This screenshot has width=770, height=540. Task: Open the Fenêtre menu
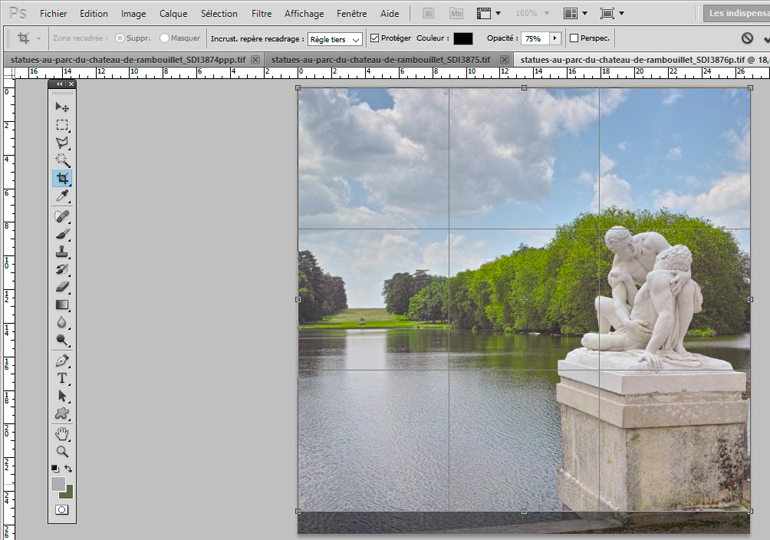[x=352, y=14]
